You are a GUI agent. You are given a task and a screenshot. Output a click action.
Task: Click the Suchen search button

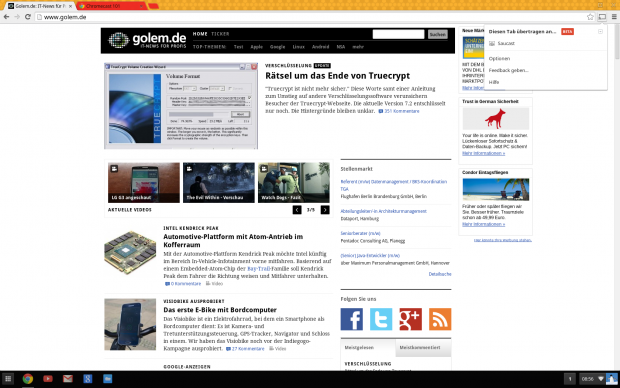pyautogui.click(x=438, y=34)
